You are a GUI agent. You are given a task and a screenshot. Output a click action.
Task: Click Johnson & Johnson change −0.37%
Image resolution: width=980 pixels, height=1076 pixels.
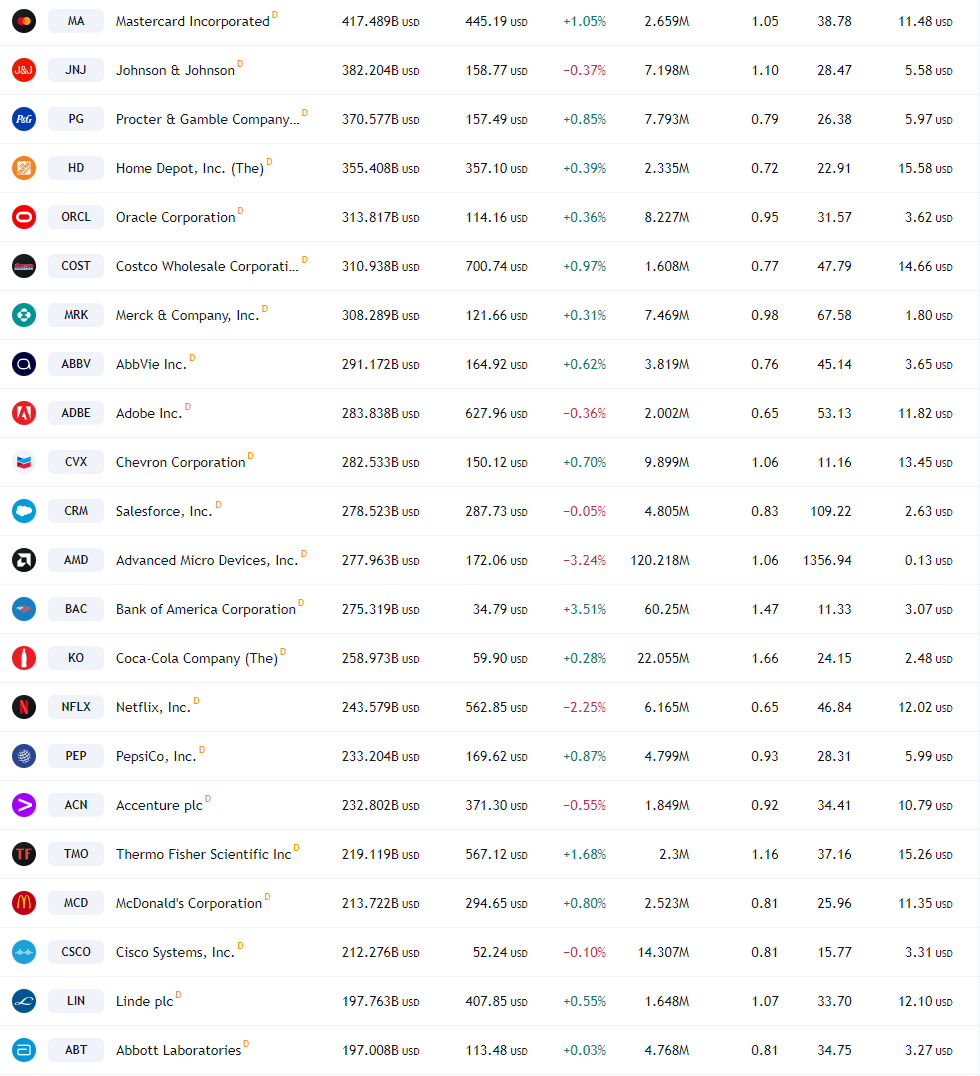click(585, 70)
